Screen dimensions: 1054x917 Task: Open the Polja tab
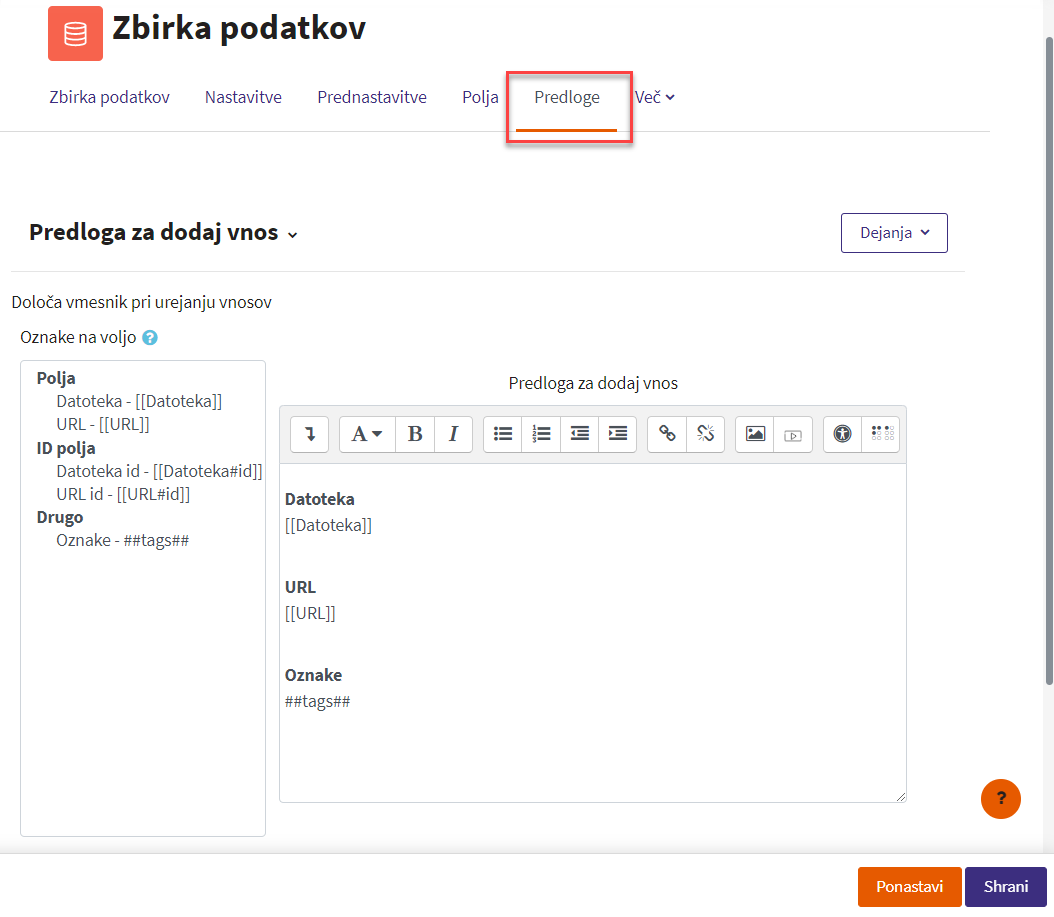click(x=480, y=97)
